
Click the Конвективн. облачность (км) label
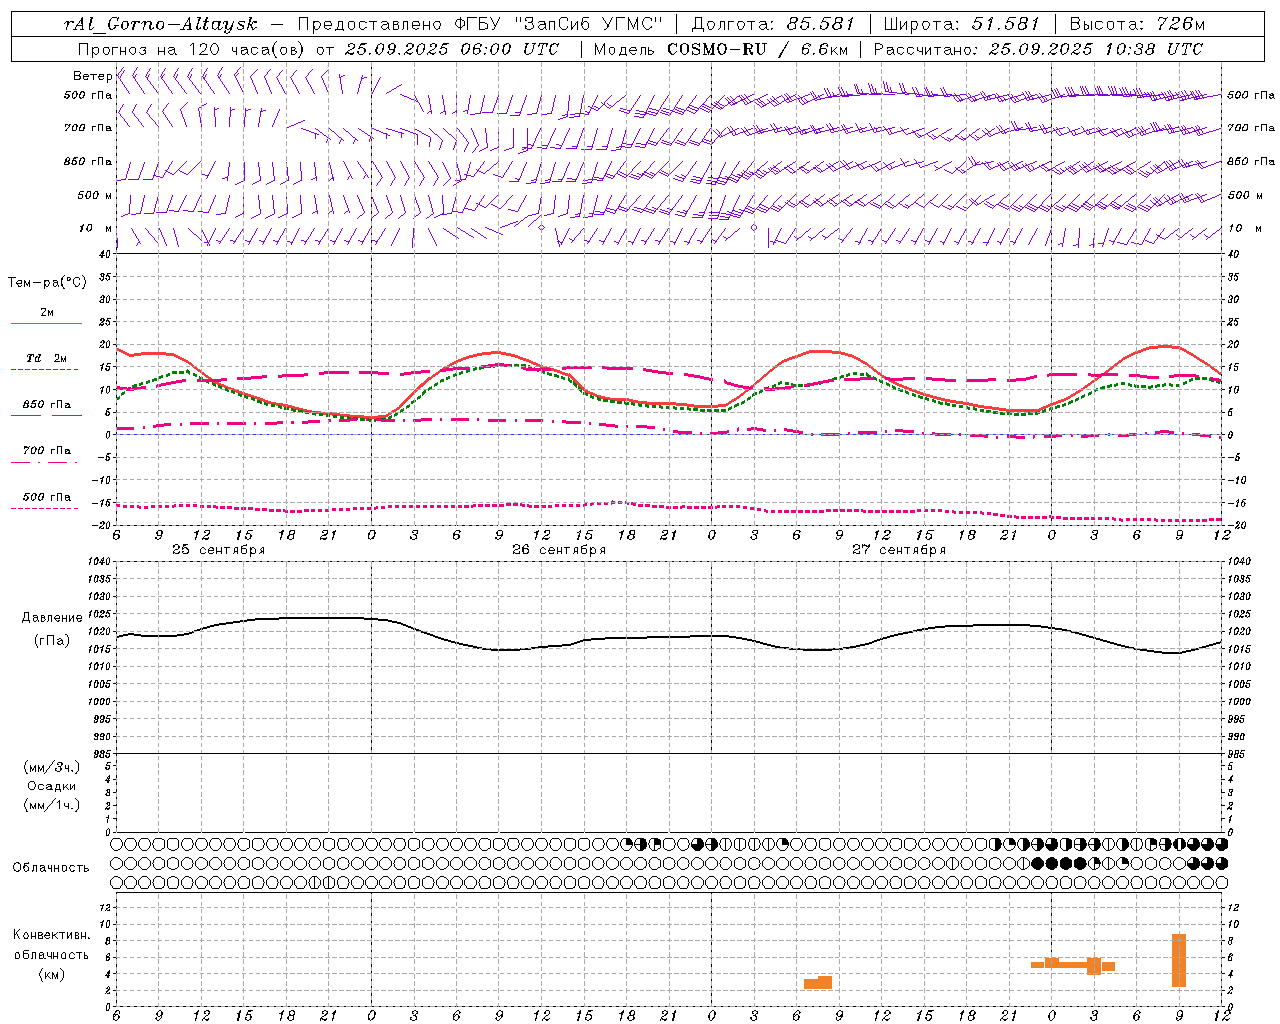[x=52, y=954]
